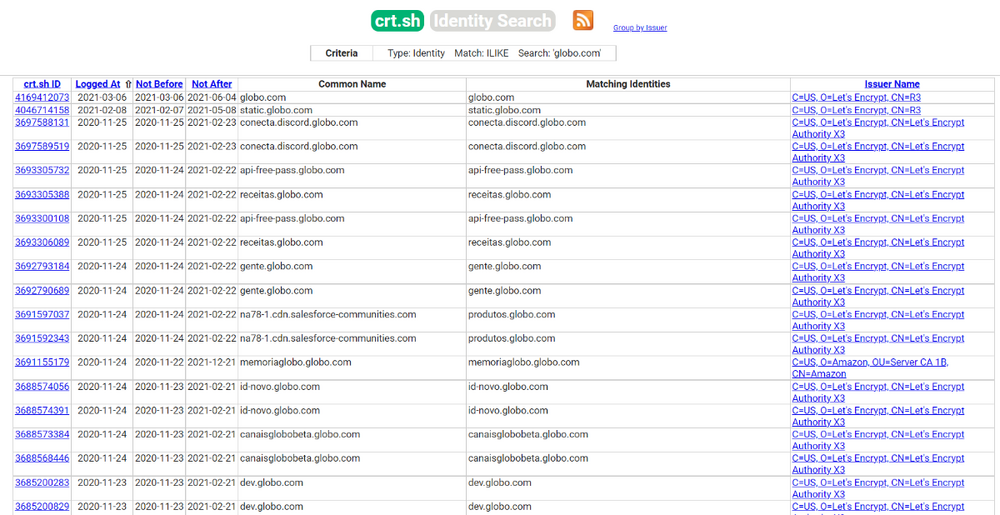1000x515 pixels.
Task: Open certificate ID 3697589519
Action: point(42,147)
